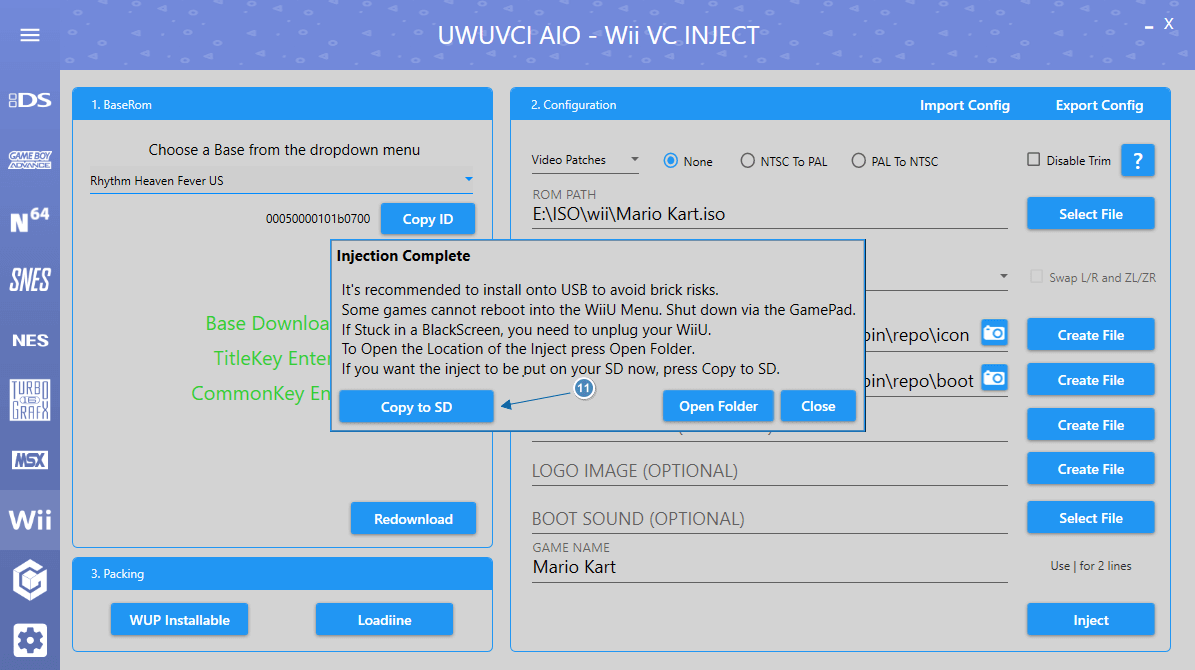The height and width of the screenshot is (670, 1195).
Task: Open the help question mark button
Action: 1137,160
